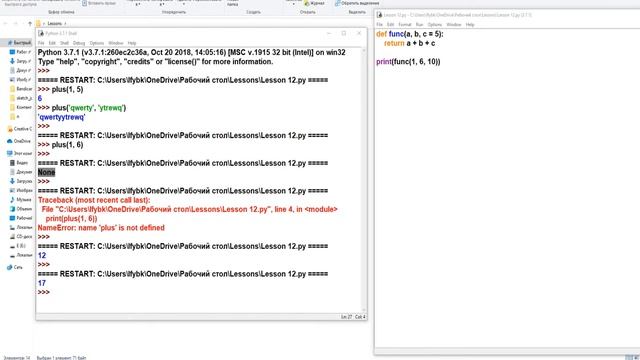Open Рабочий стол under quick access
Image resolution: width=640 pixels, height=360 pixels.
click(20, 52)
